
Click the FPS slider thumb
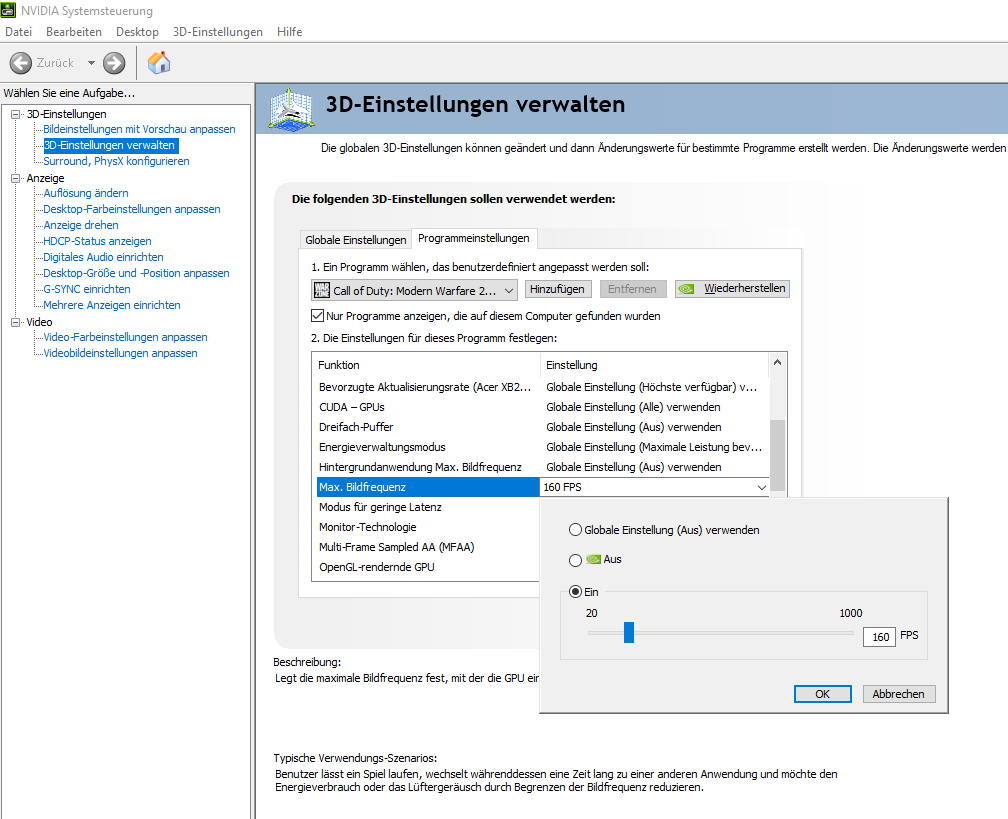click(629, 633)
